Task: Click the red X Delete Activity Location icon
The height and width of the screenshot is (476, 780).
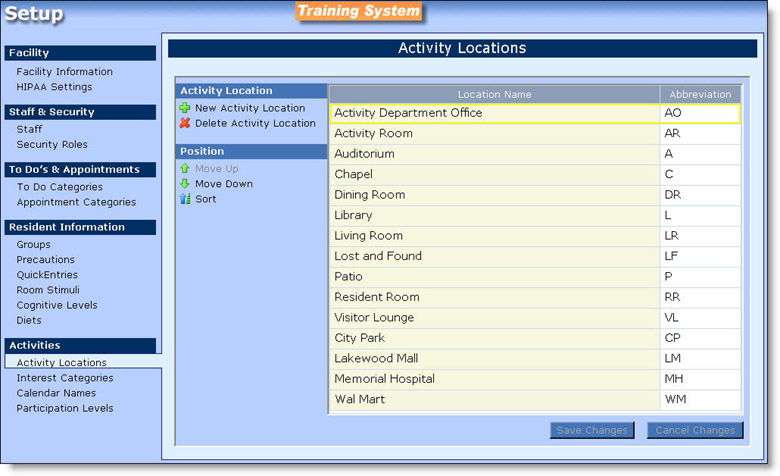Action: (185, 123)
